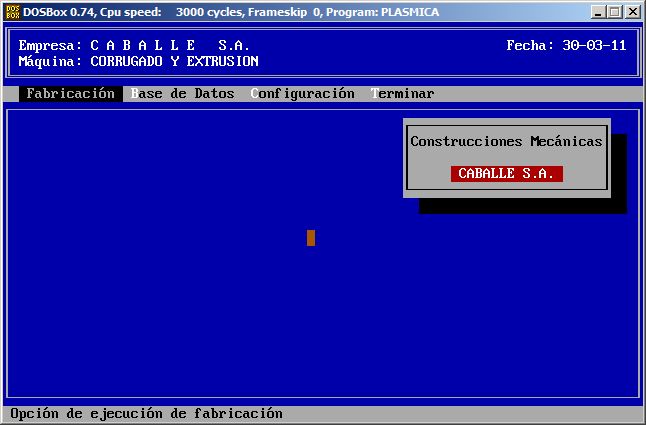Click the Empresa company name in the header
Viewport: 646px width, 425px height.
point(170,46)
